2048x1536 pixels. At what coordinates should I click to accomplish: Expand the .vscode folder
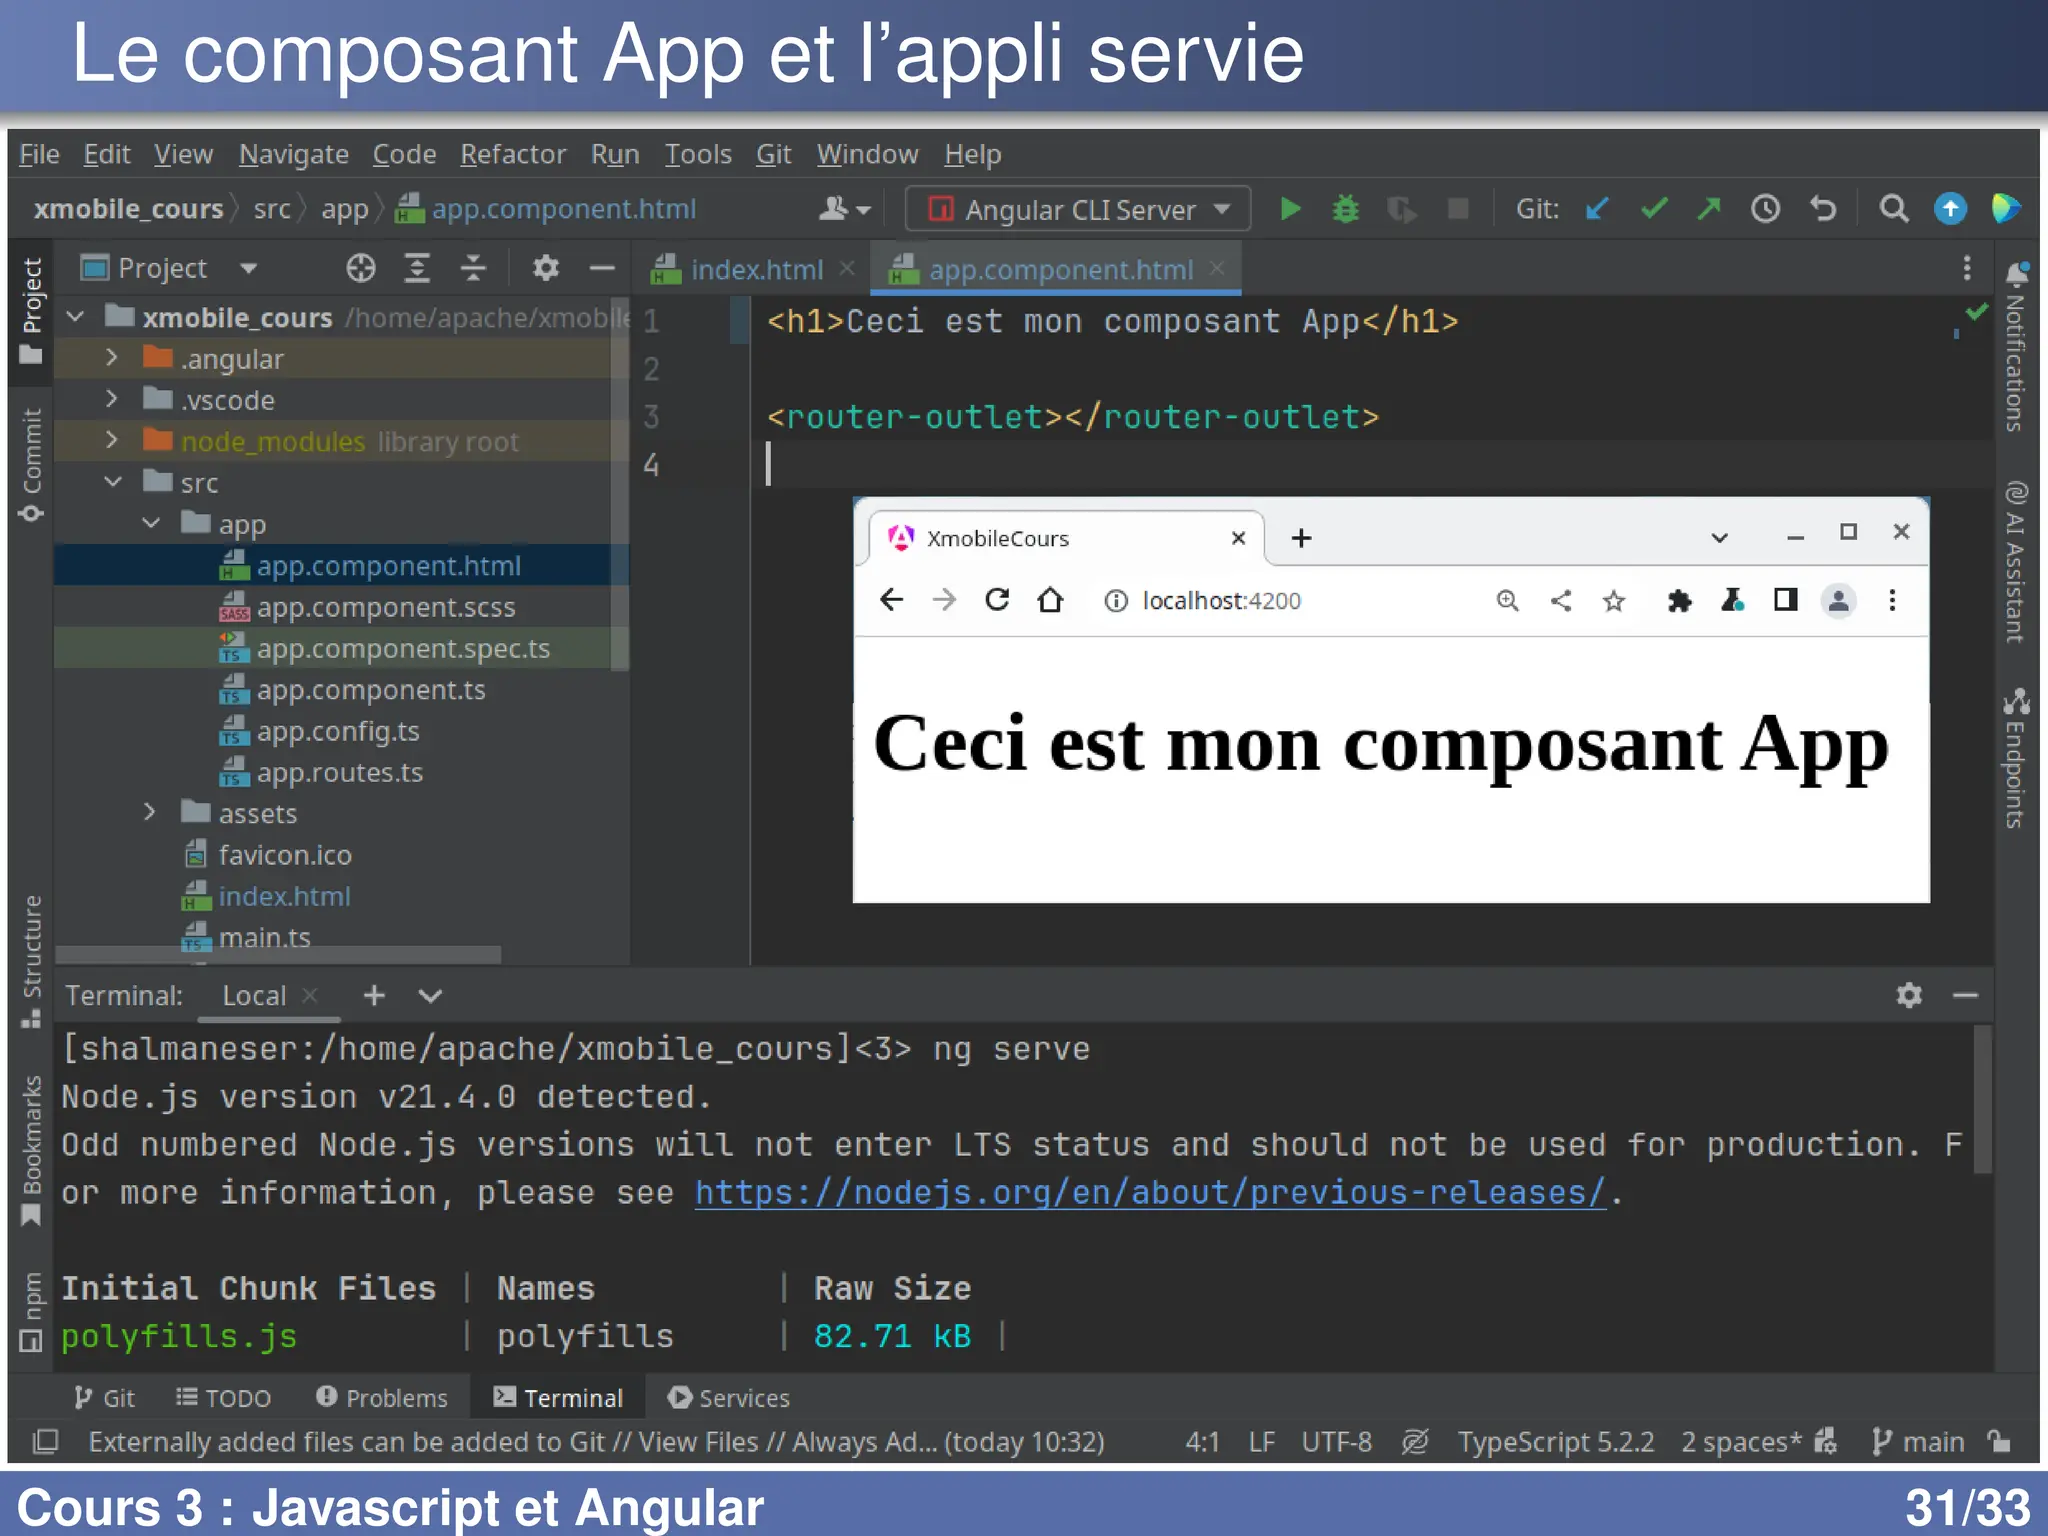[112, 399]
